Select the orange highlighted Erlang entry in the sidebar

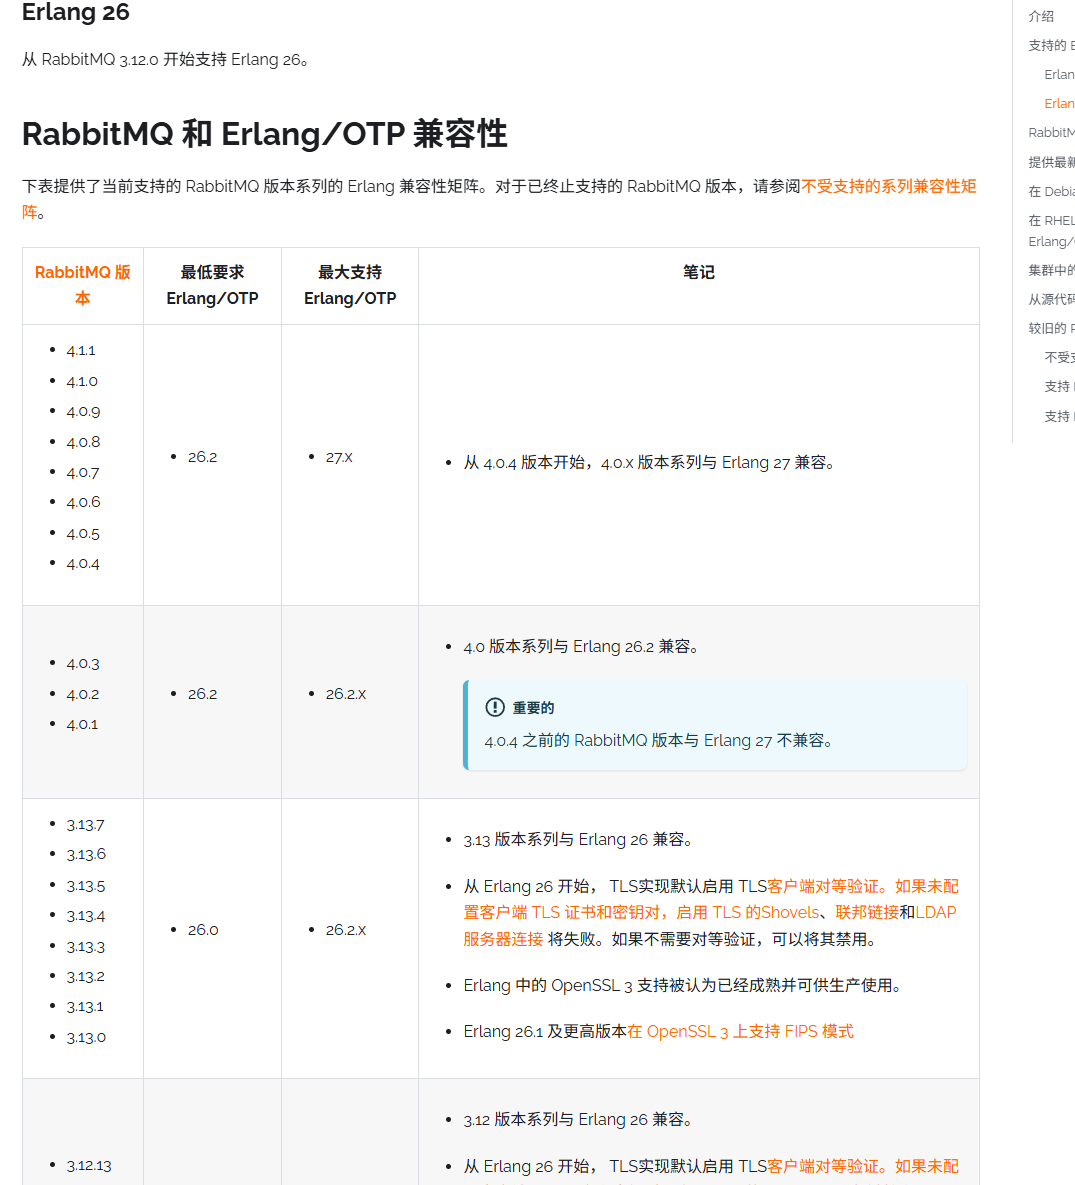pyautogui.click(x=1059, y=104)
